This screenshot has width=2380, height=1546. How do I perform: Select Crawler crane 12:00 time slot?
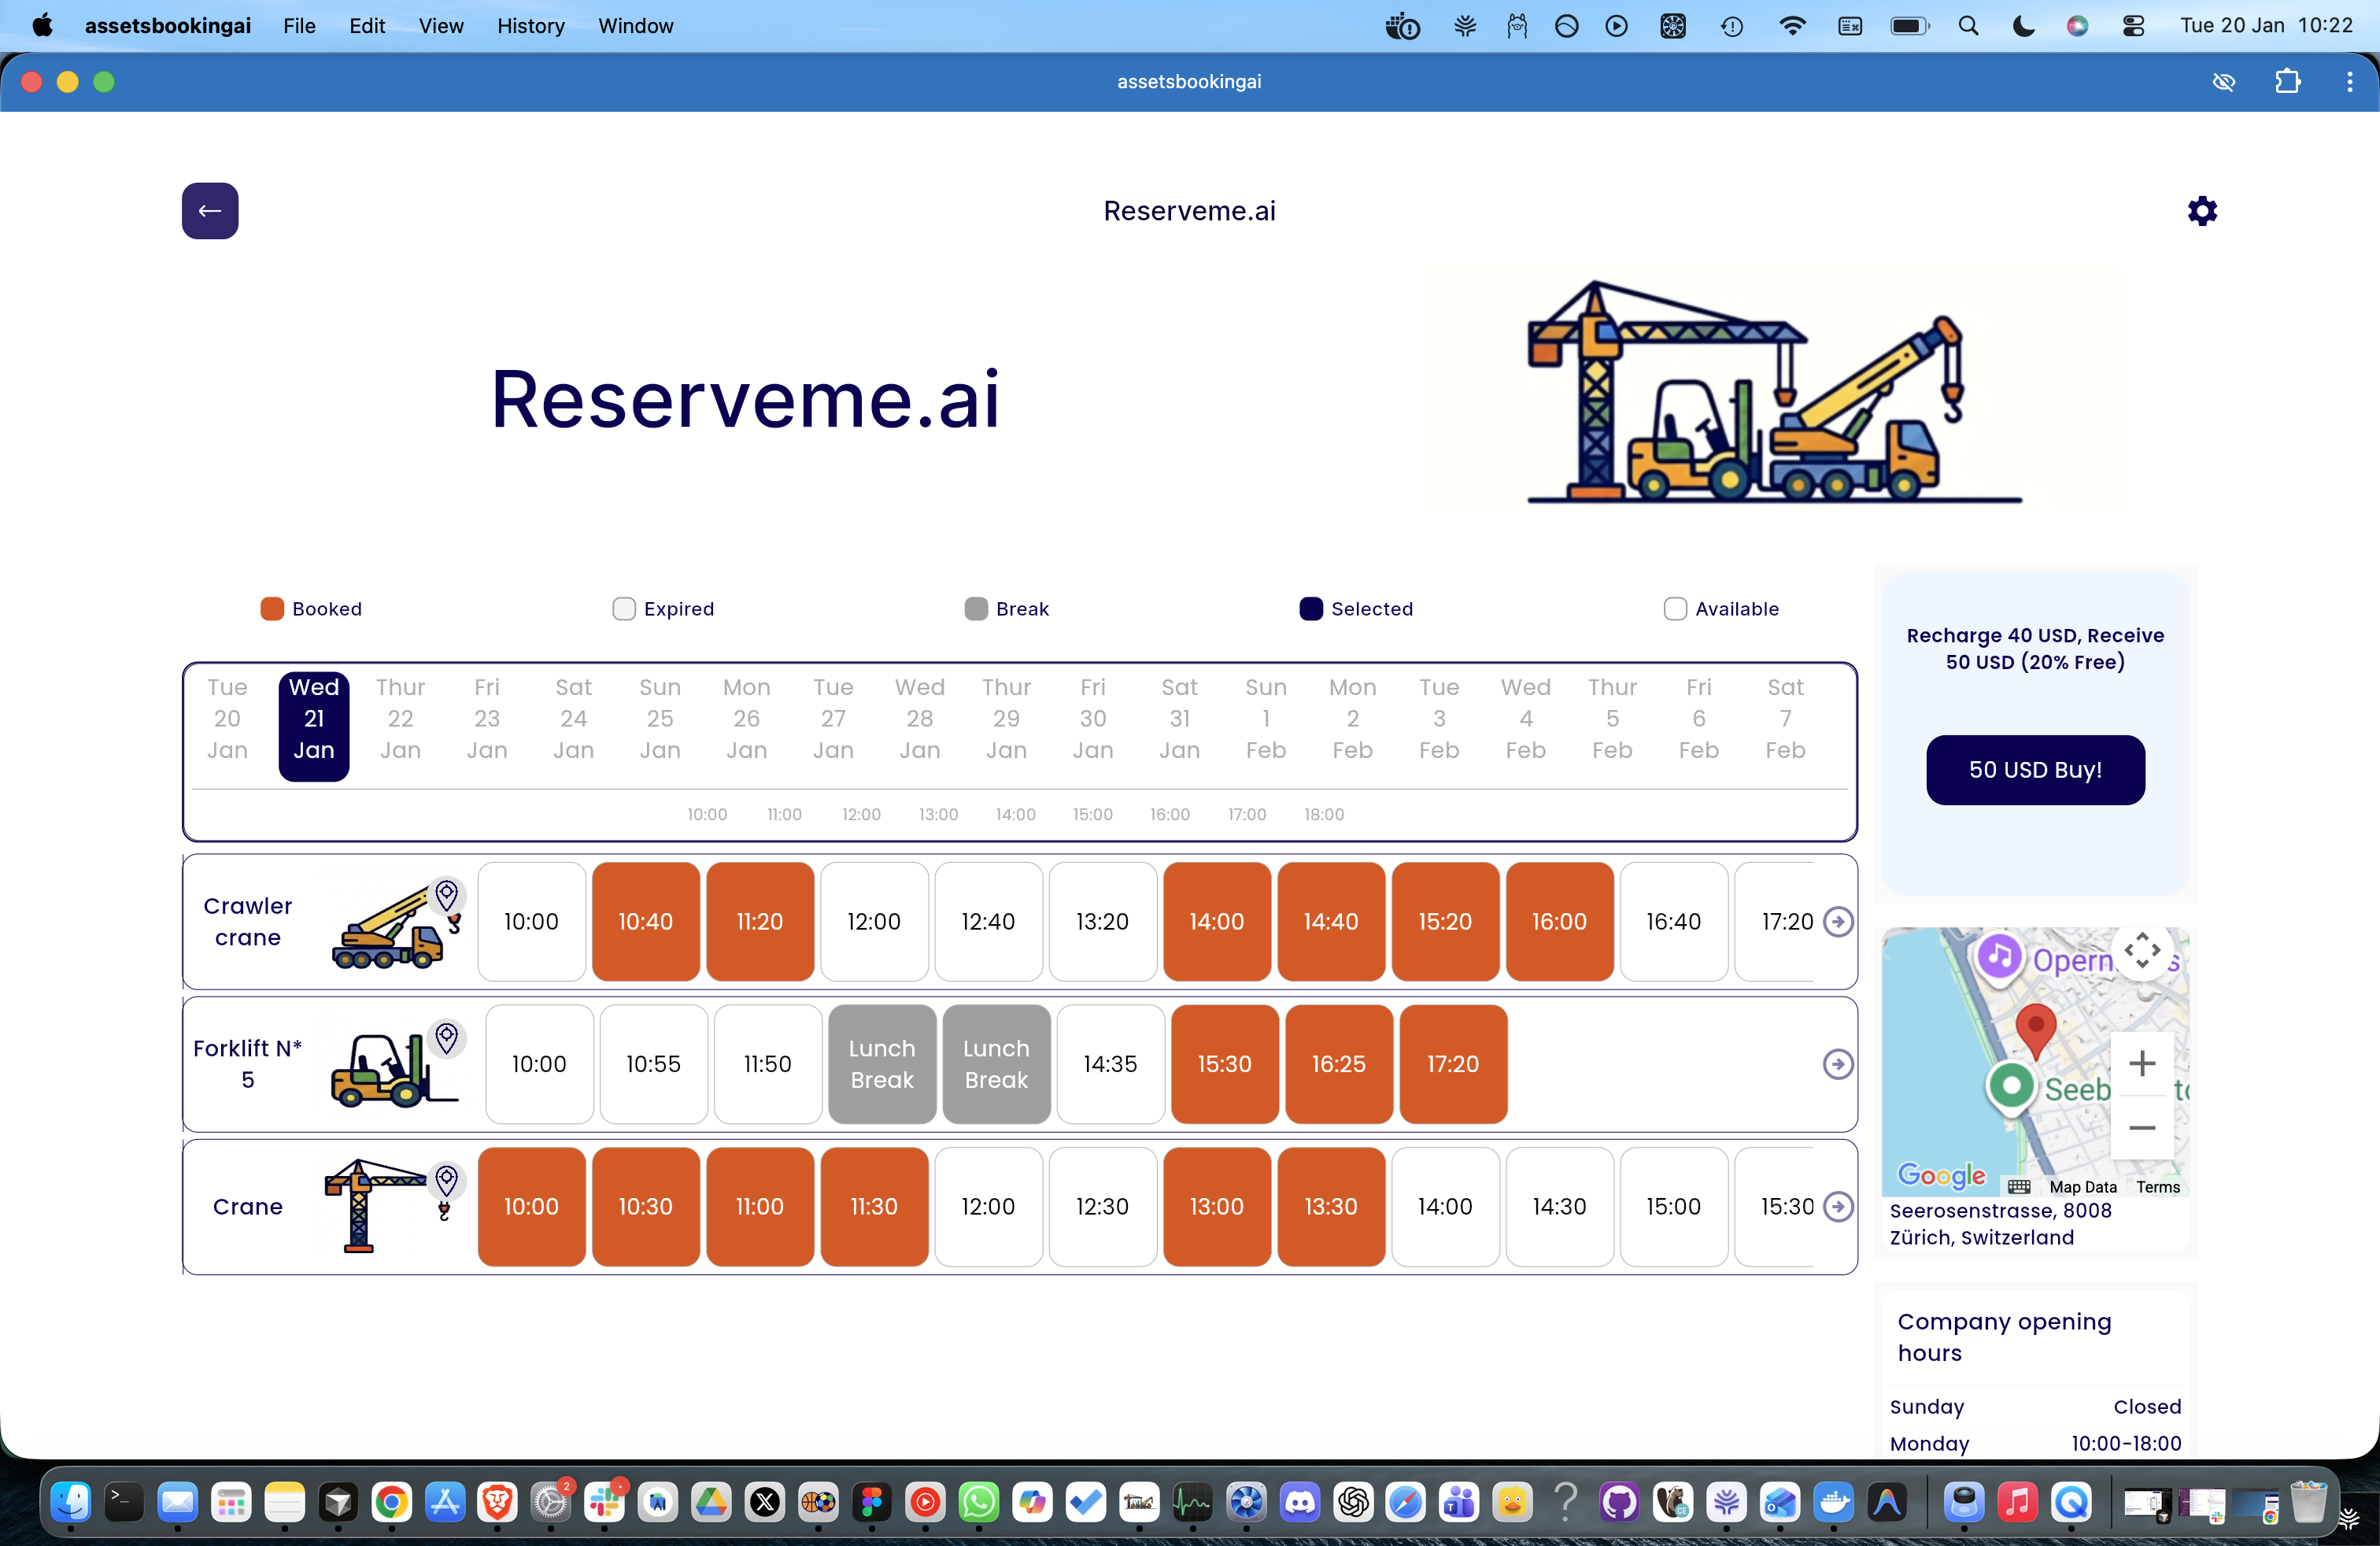click(x=873, y=922)
